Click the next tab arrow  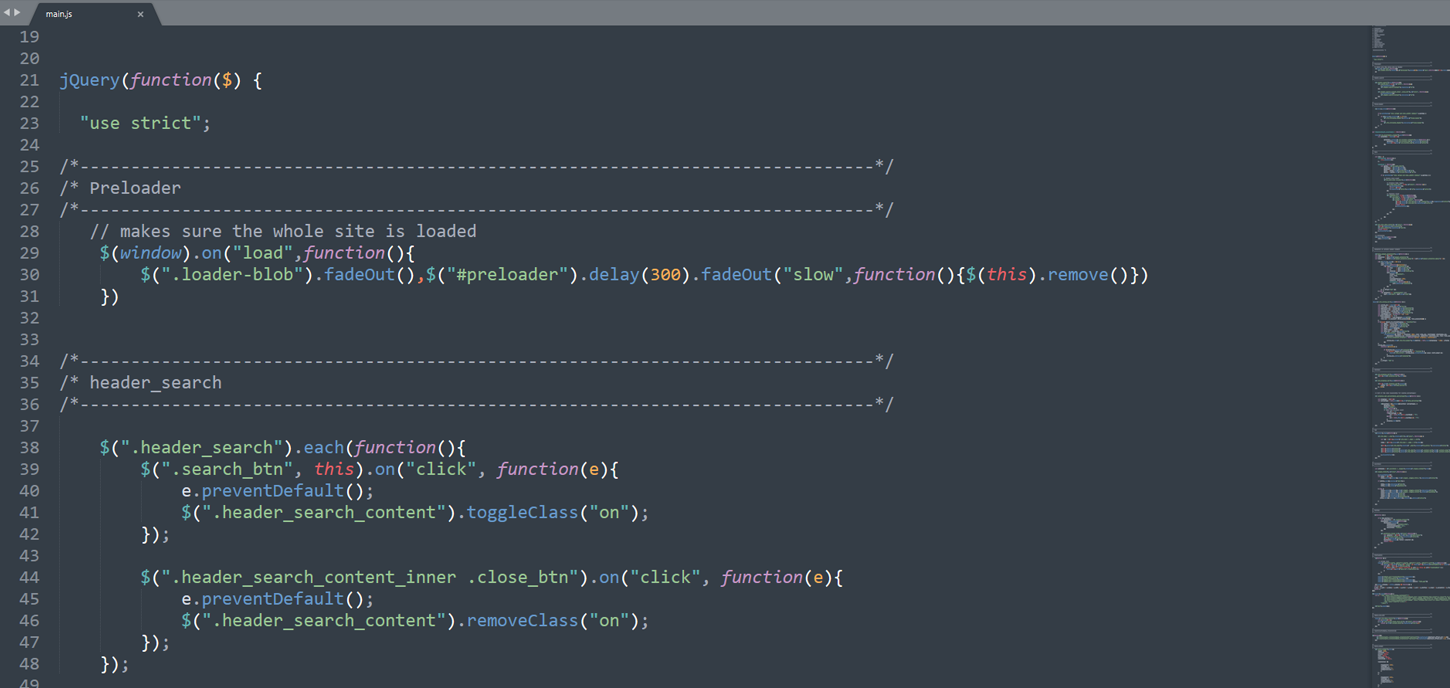tap(17, 13)
